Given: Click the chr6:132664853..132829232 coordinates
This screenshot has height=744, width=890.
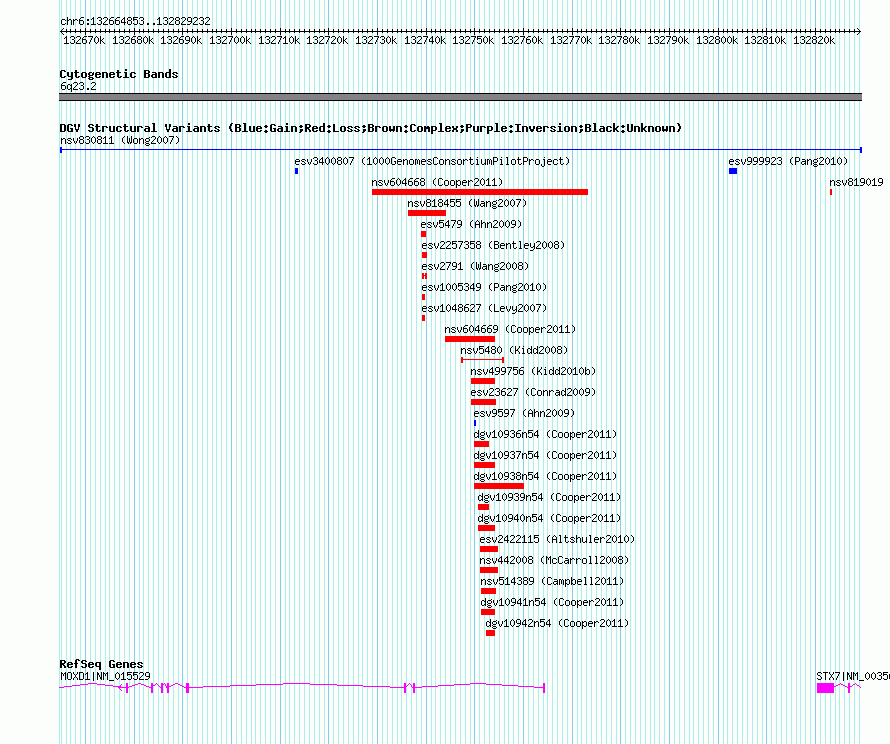Looking at the screenshot, I should click(135, 21).
